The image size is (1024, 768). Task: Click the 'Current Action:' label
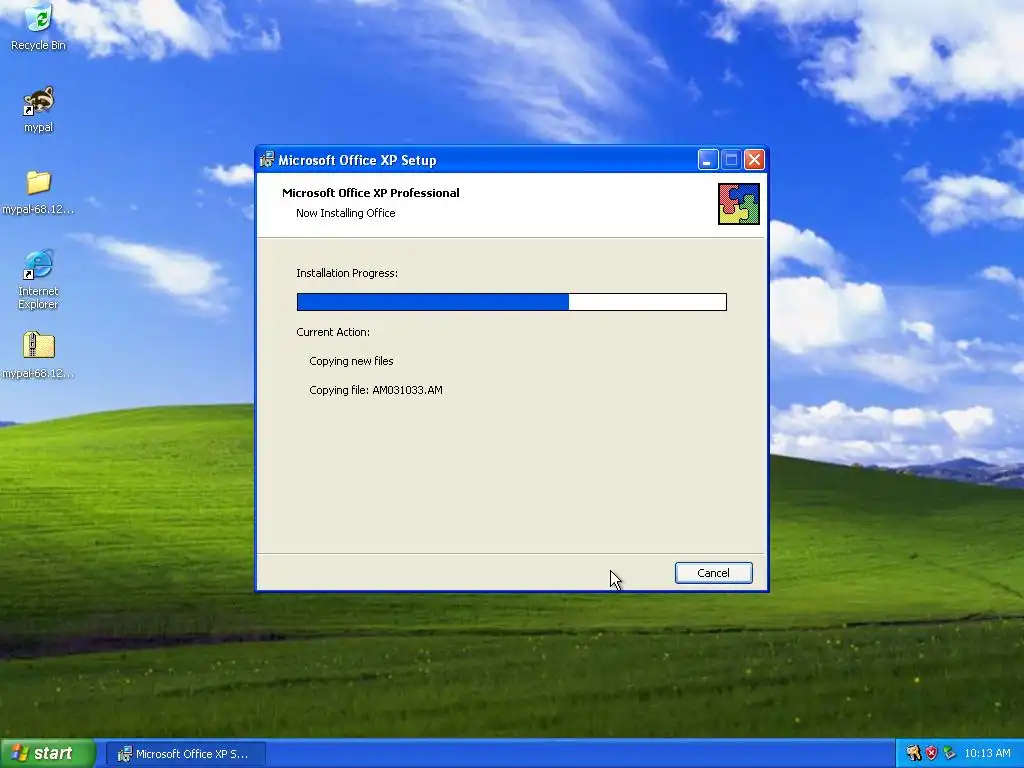pyautogui.click(x=333, y=332)
